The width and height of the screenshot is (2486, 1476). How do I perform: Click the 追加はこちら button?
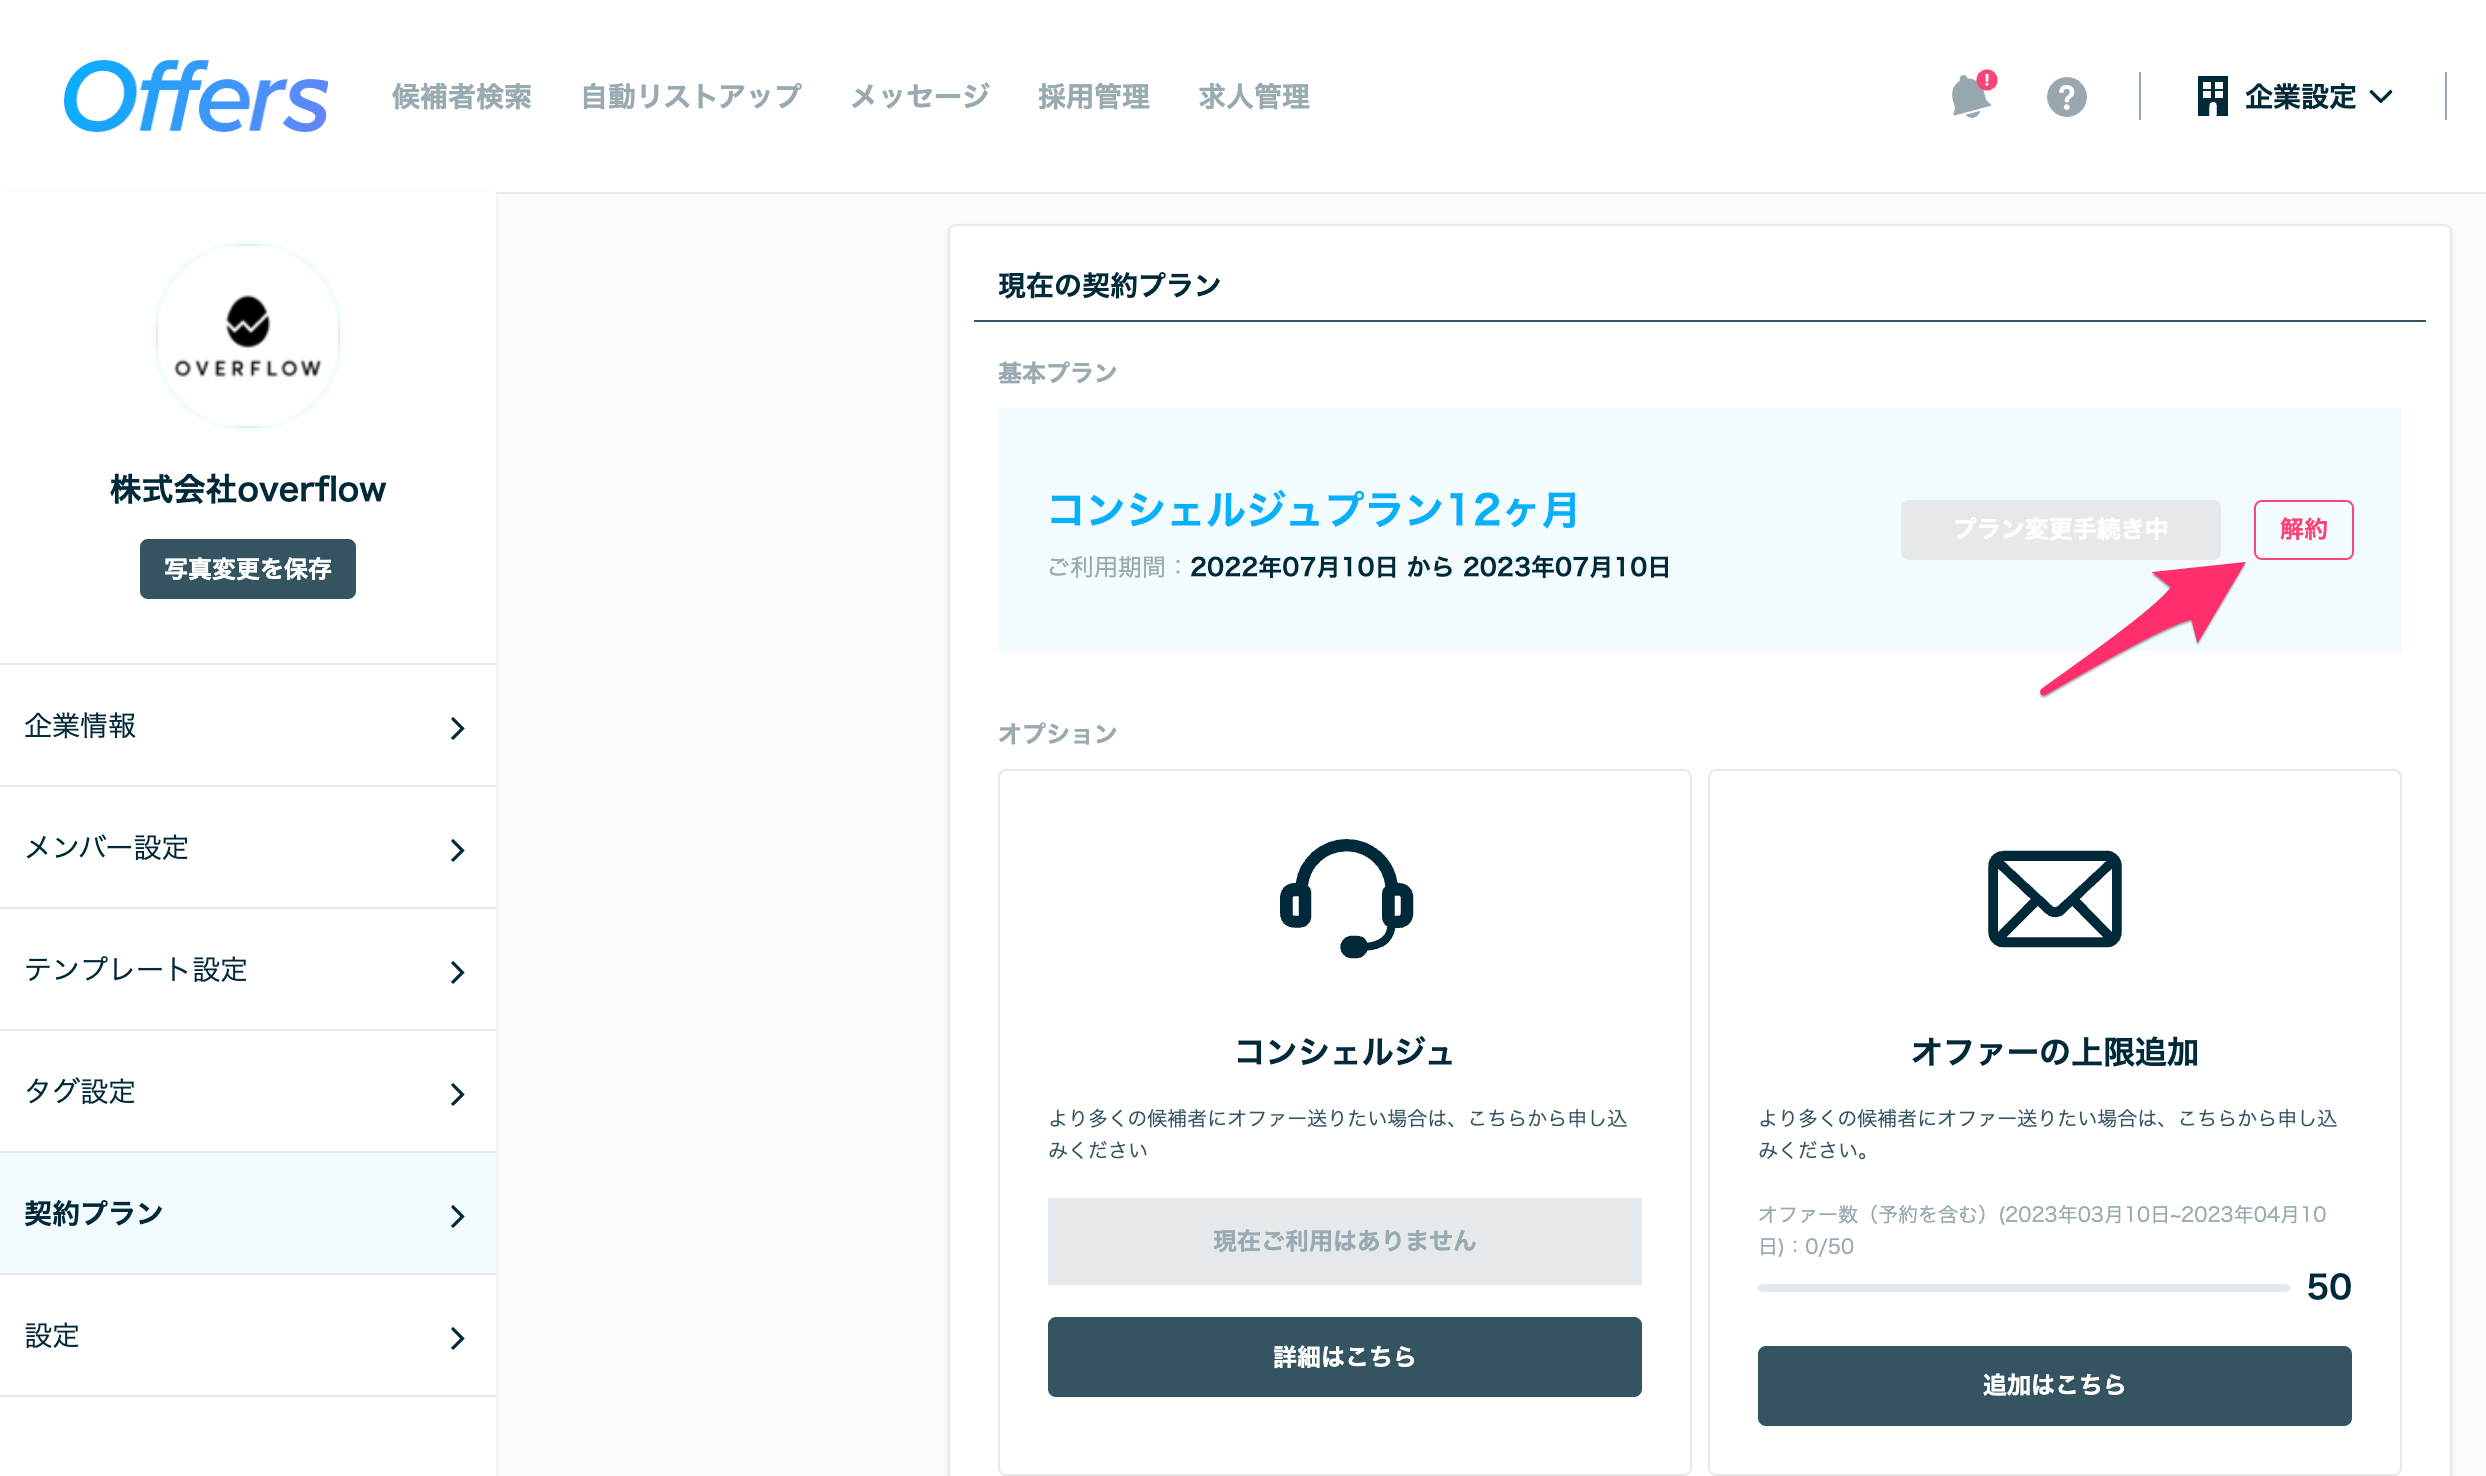[2054, 1385]
